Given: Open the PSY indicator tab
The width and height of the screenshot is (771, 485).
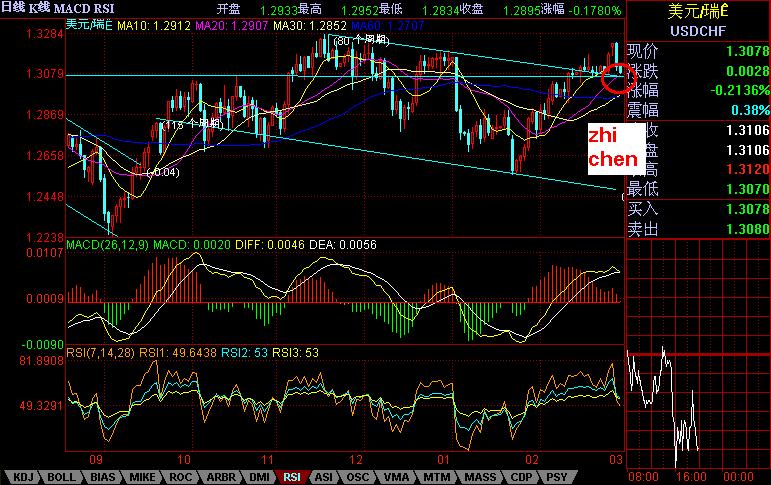Looking at the screenshot, I should [x=557, y=477].
